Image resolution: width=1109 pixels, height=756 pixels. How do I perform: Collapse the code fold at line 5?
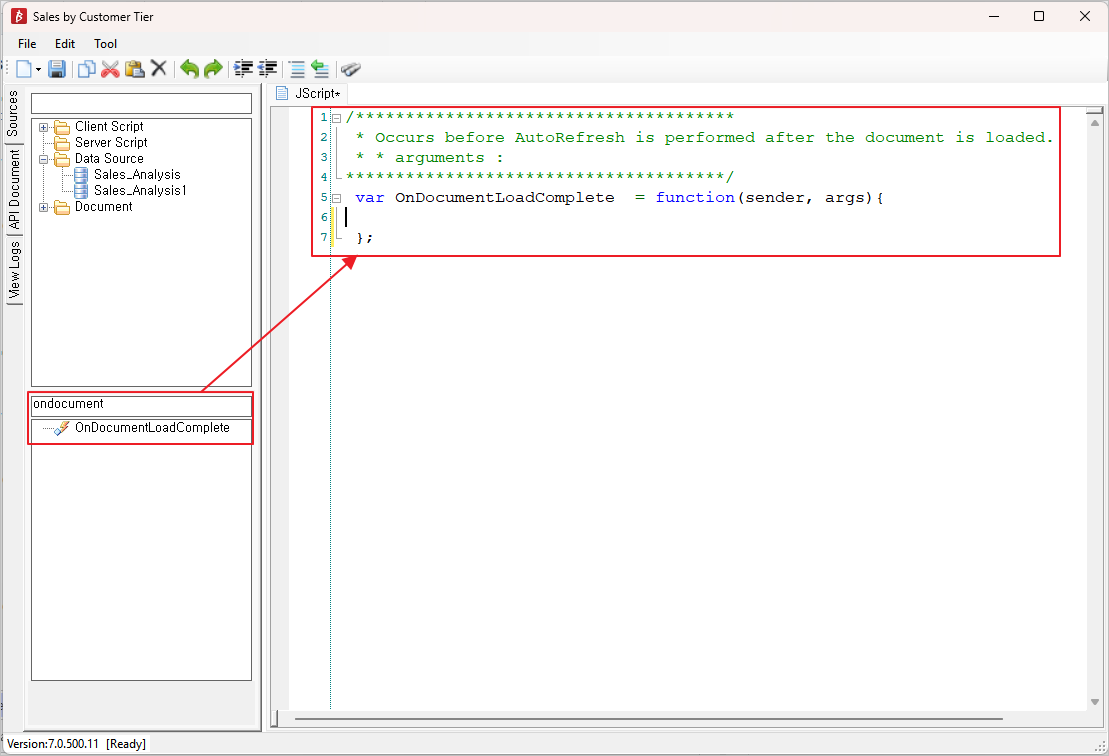337,198
